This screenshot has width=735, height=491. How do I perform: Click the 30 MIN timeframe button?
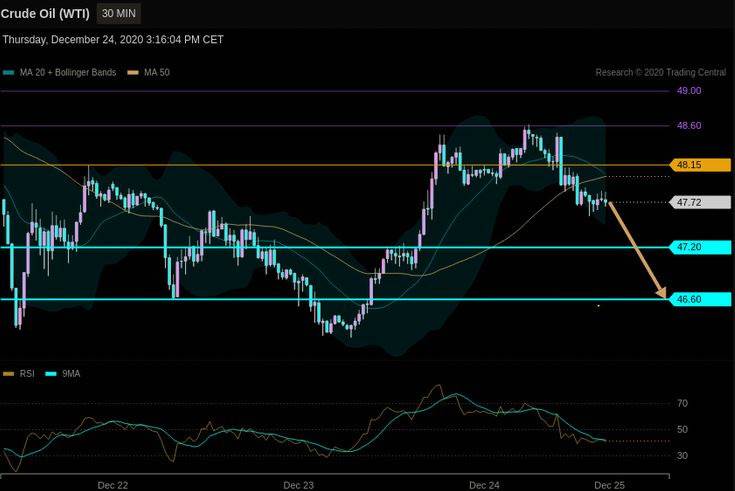119,14
